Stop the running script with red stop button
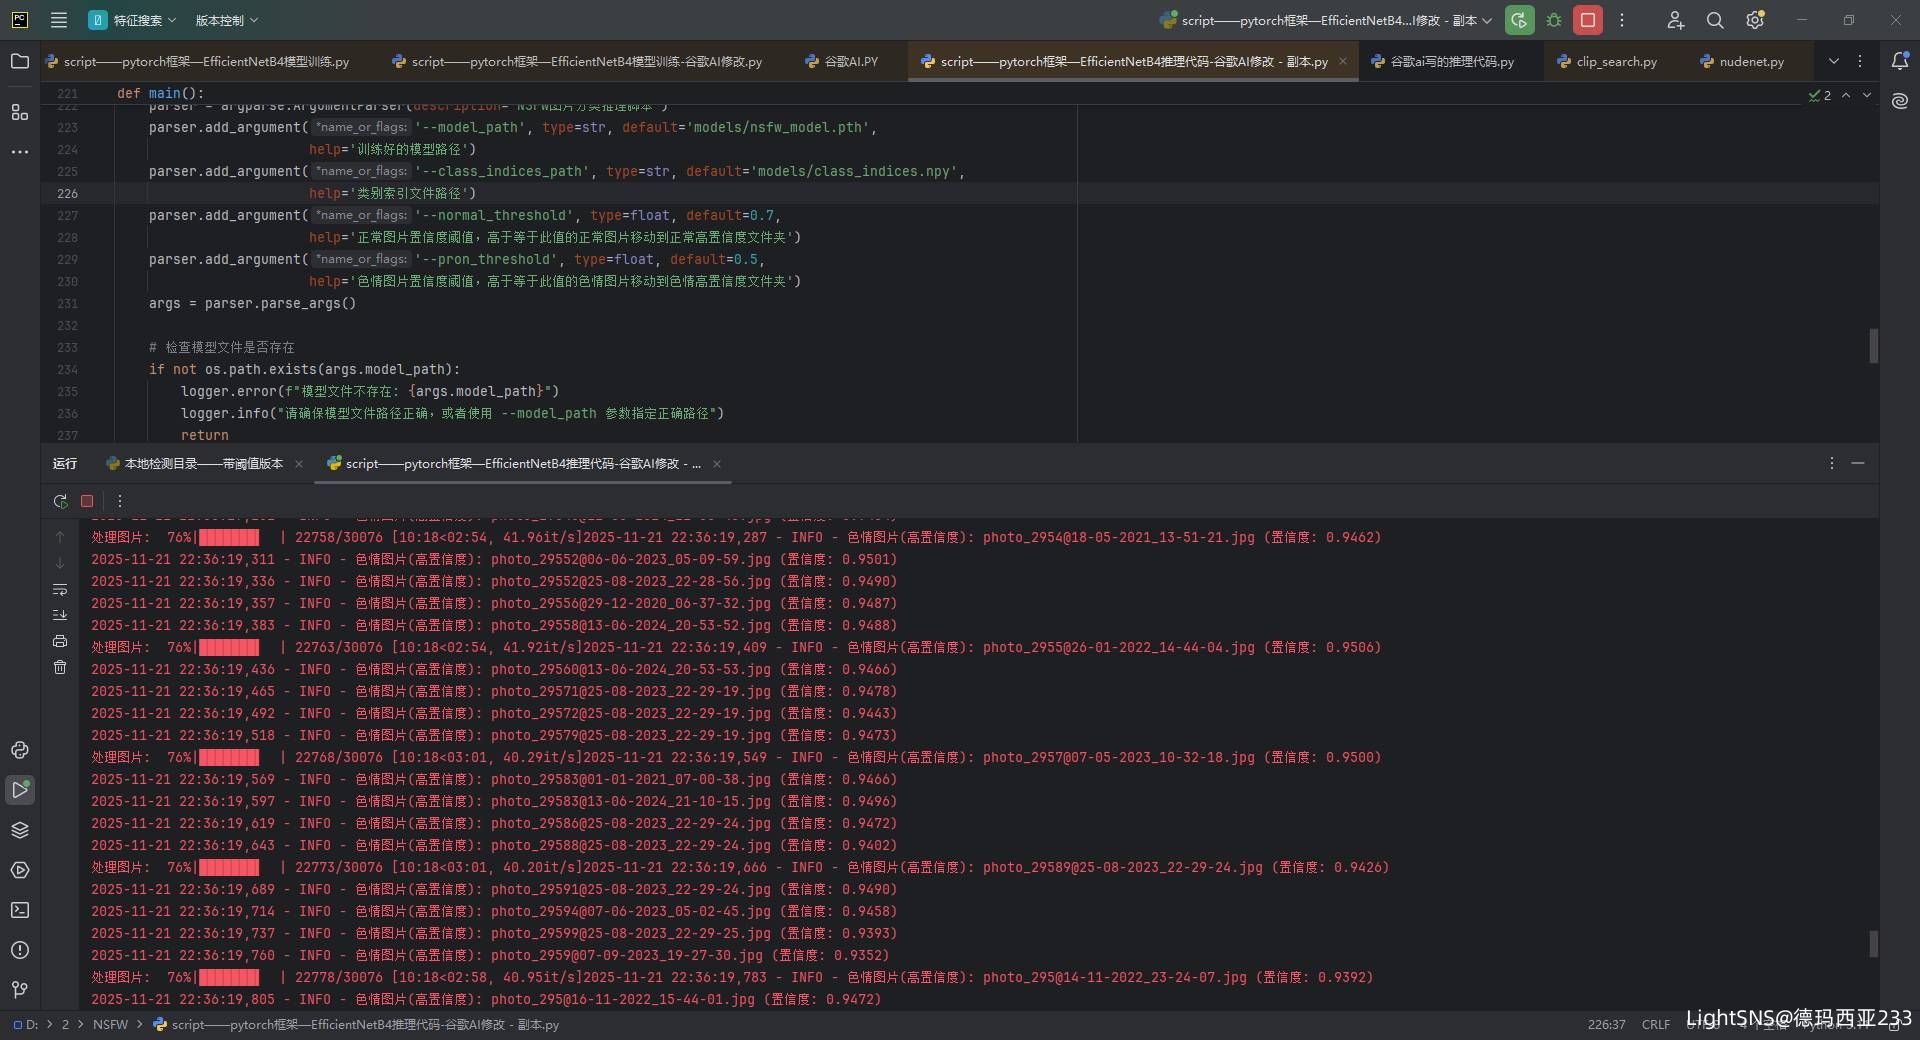Image resolution: width=1920 pixels, height=1040 pixels. [x=1587, y=20]
